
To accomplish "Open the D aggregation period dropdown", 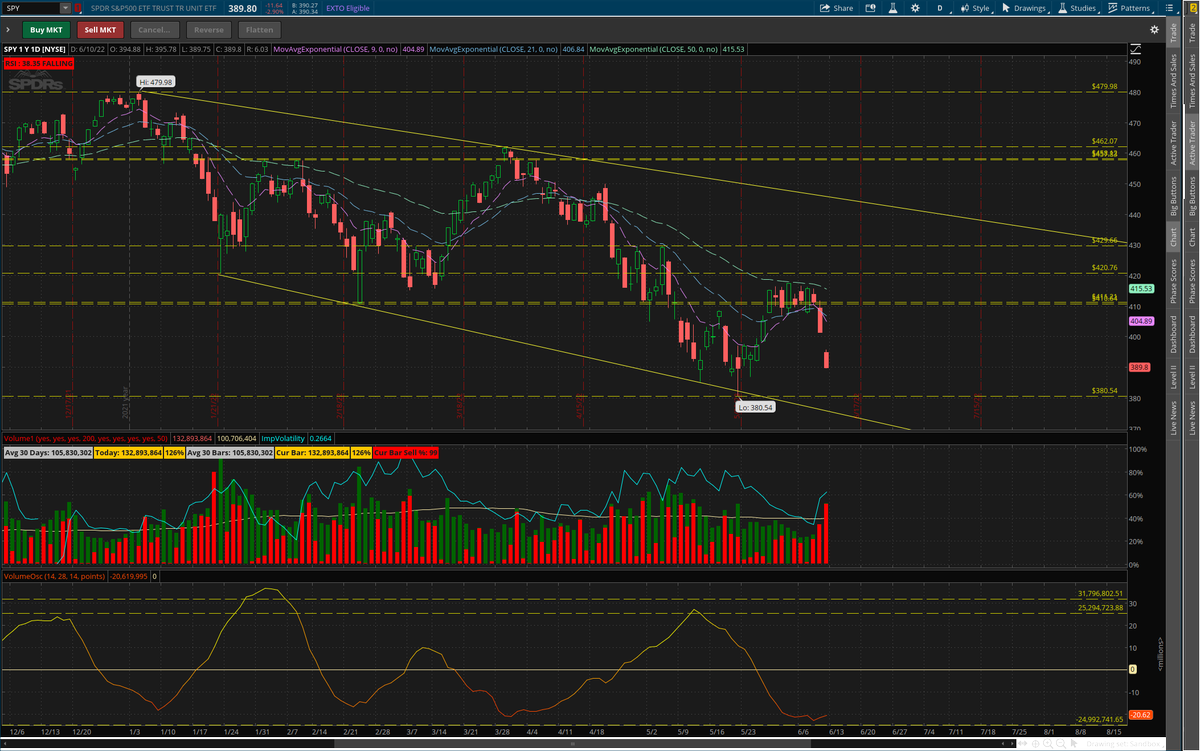I will tap(940, 8).
